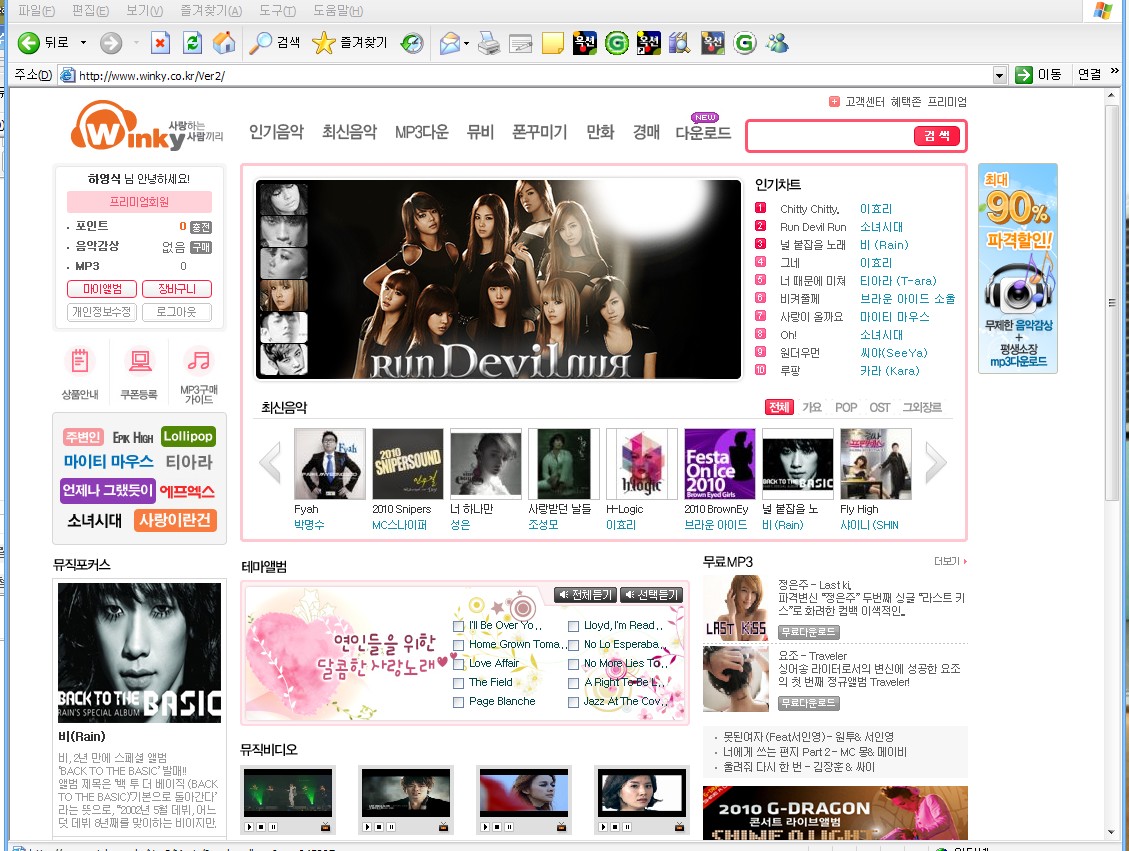Click the red 검색 search button
Viewport: 1129px width, 851px height.
(x=937, y=136)
